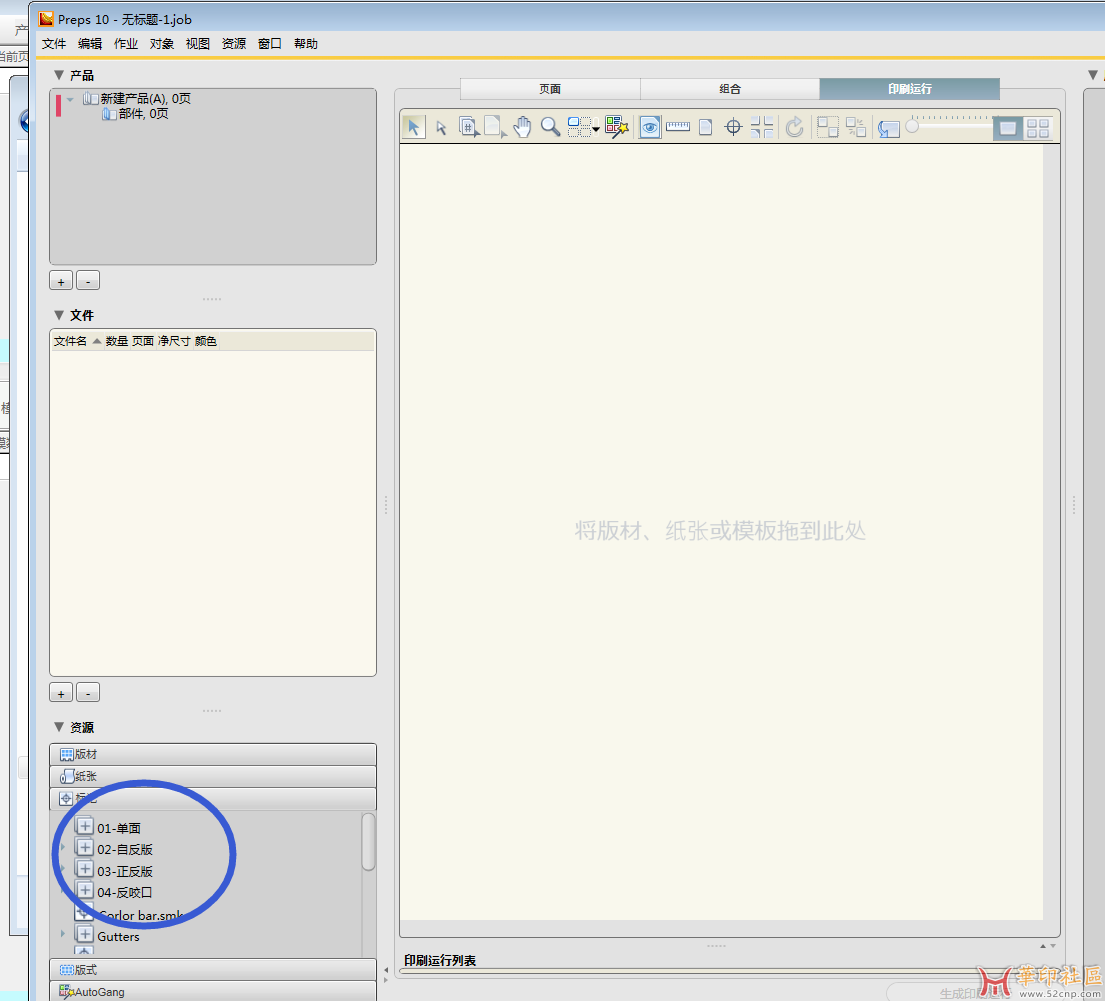The height and width of the screenshot is (1001, 1105).
Task: Click the 净尺寸 column header
Action: click(174, 341)
